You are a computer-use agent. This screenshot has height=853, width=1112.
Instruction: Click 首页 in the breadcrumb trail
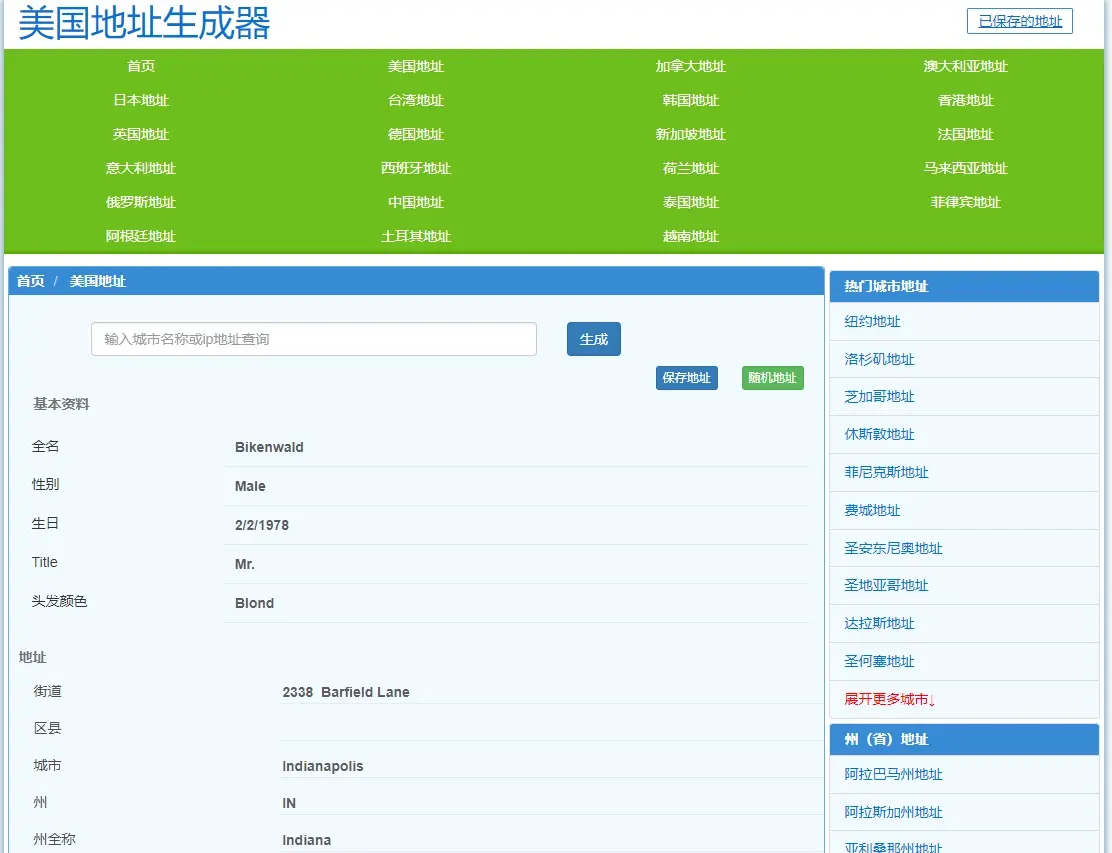click(29, 281)
